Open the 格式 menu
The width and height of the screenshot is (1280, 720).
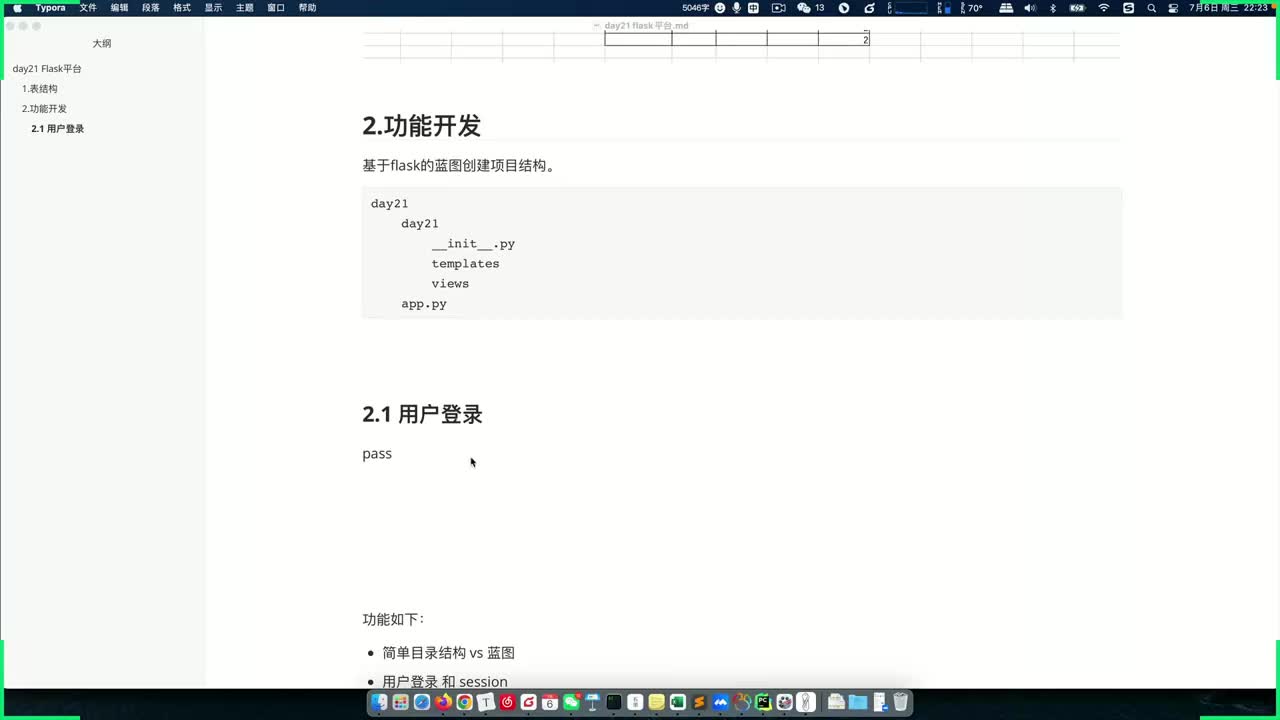coord(182,8)
